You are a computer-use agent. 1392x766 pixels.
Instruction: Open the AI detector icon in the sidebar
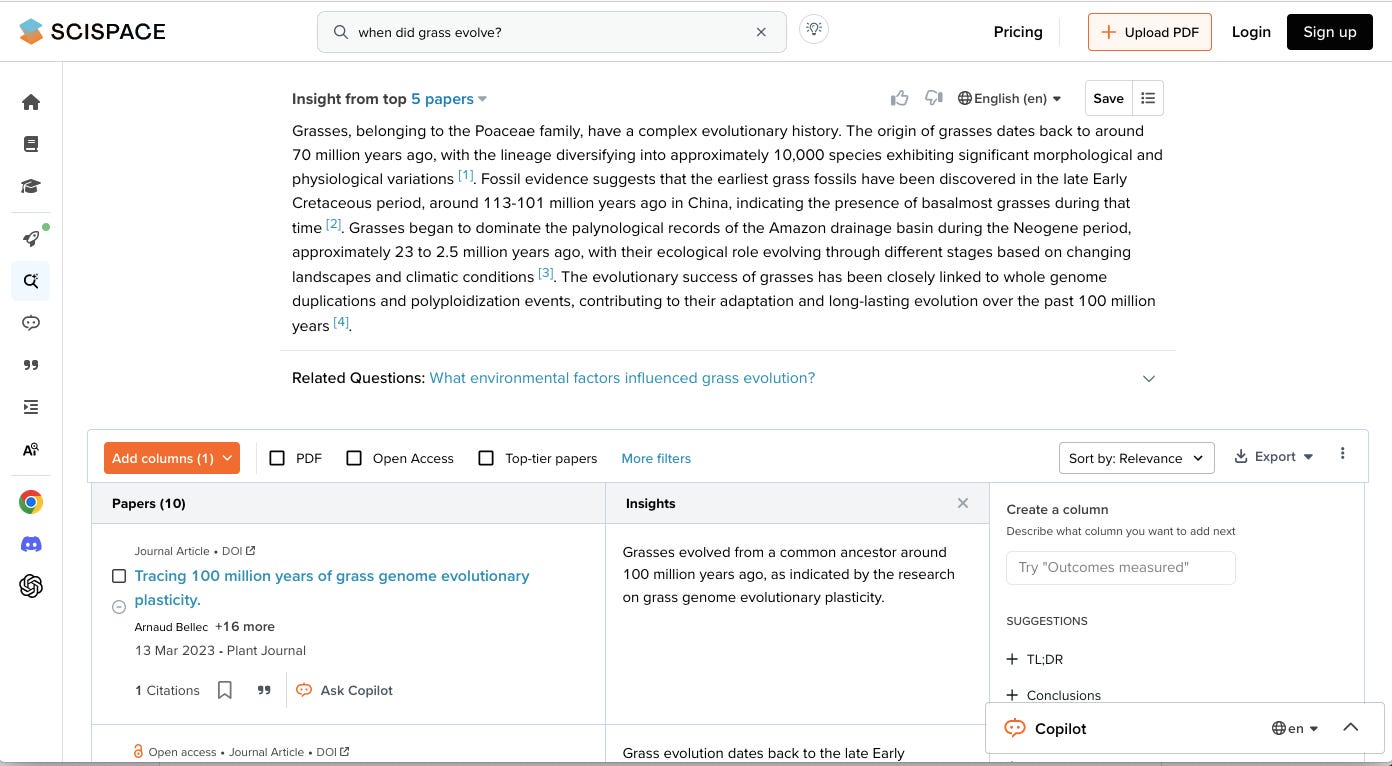pyautogui.click(x=31, y=449)
